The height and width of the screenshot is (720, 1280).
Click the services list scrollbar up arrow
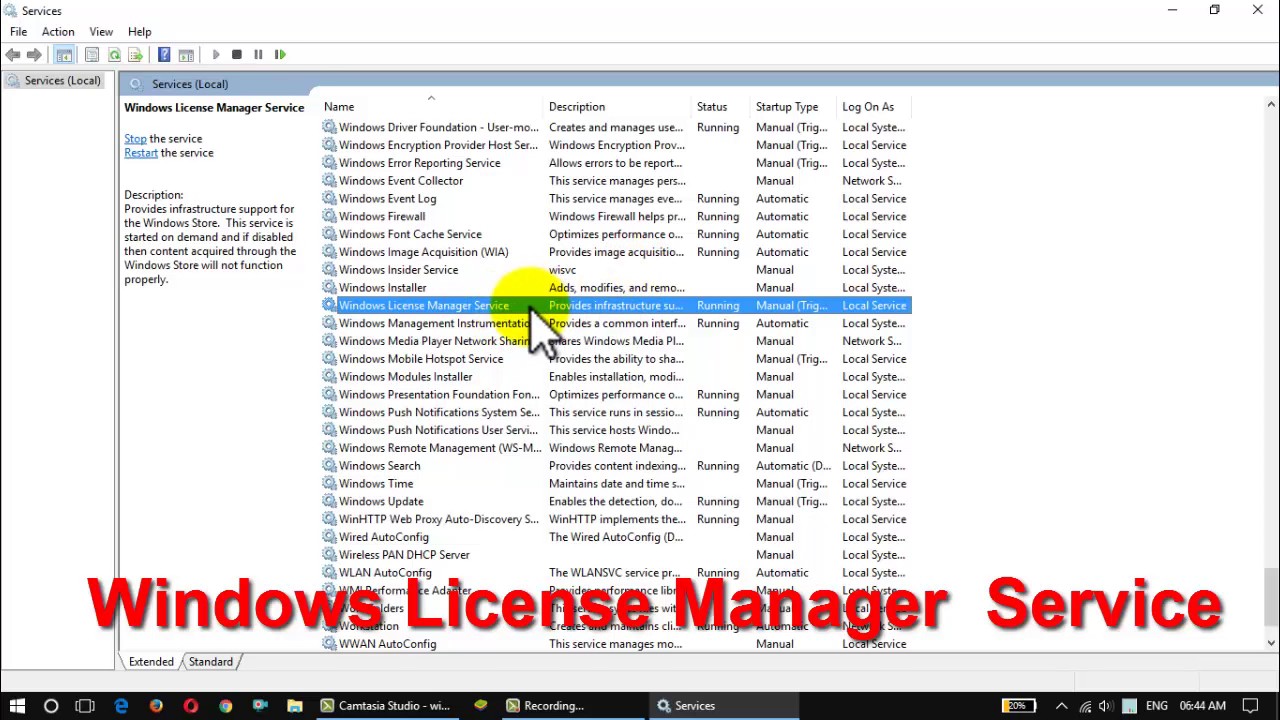pos(1271,104)
